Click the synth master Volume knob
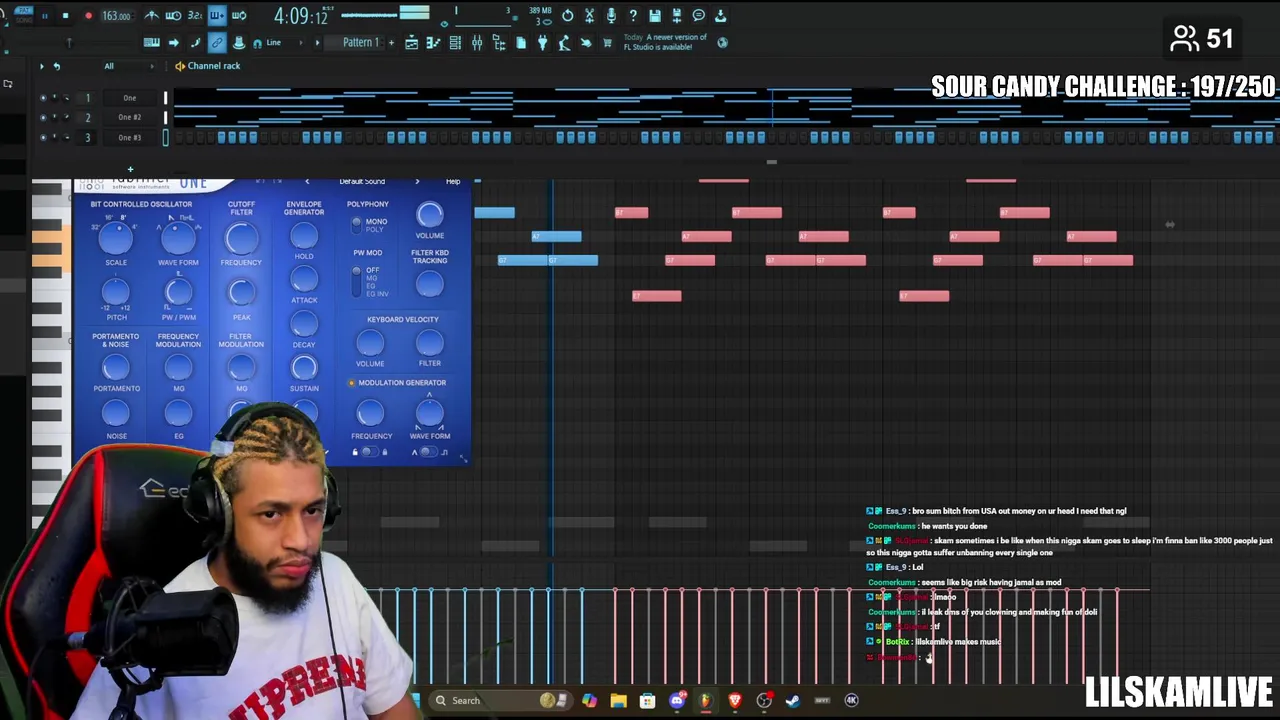The width and height of the screenshot is (1280, 720). click(x=430, y=214)
